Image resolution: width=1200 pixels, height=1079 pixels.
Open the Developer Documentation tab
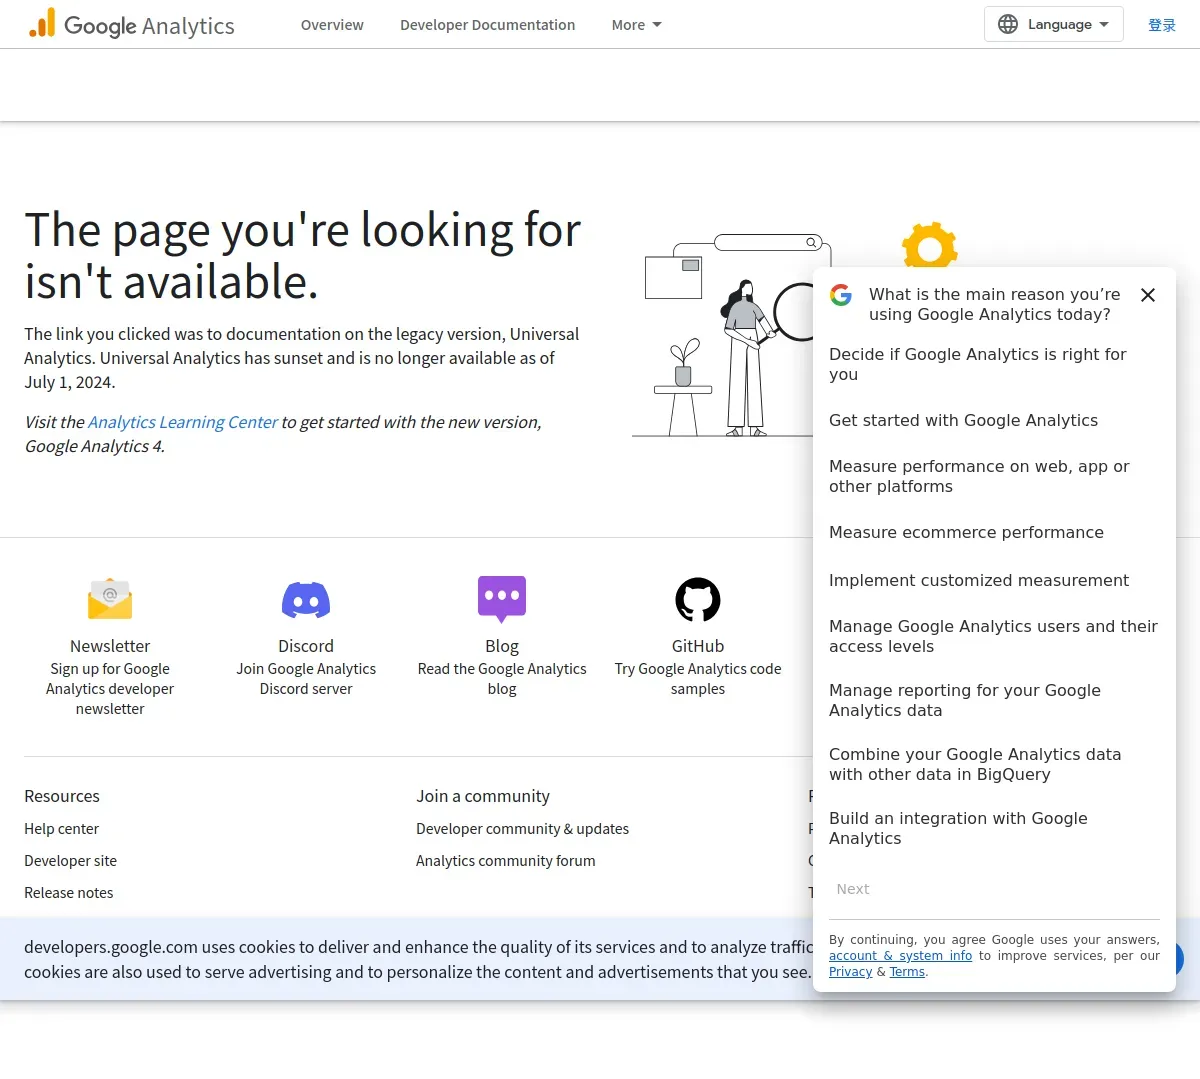point(487,25)
